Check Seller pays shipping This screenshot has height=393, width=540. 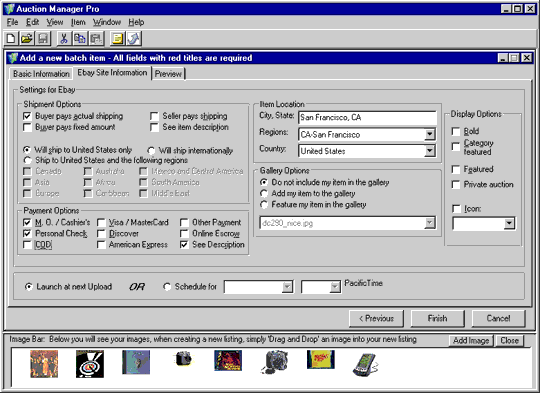(x=154, y=116)
